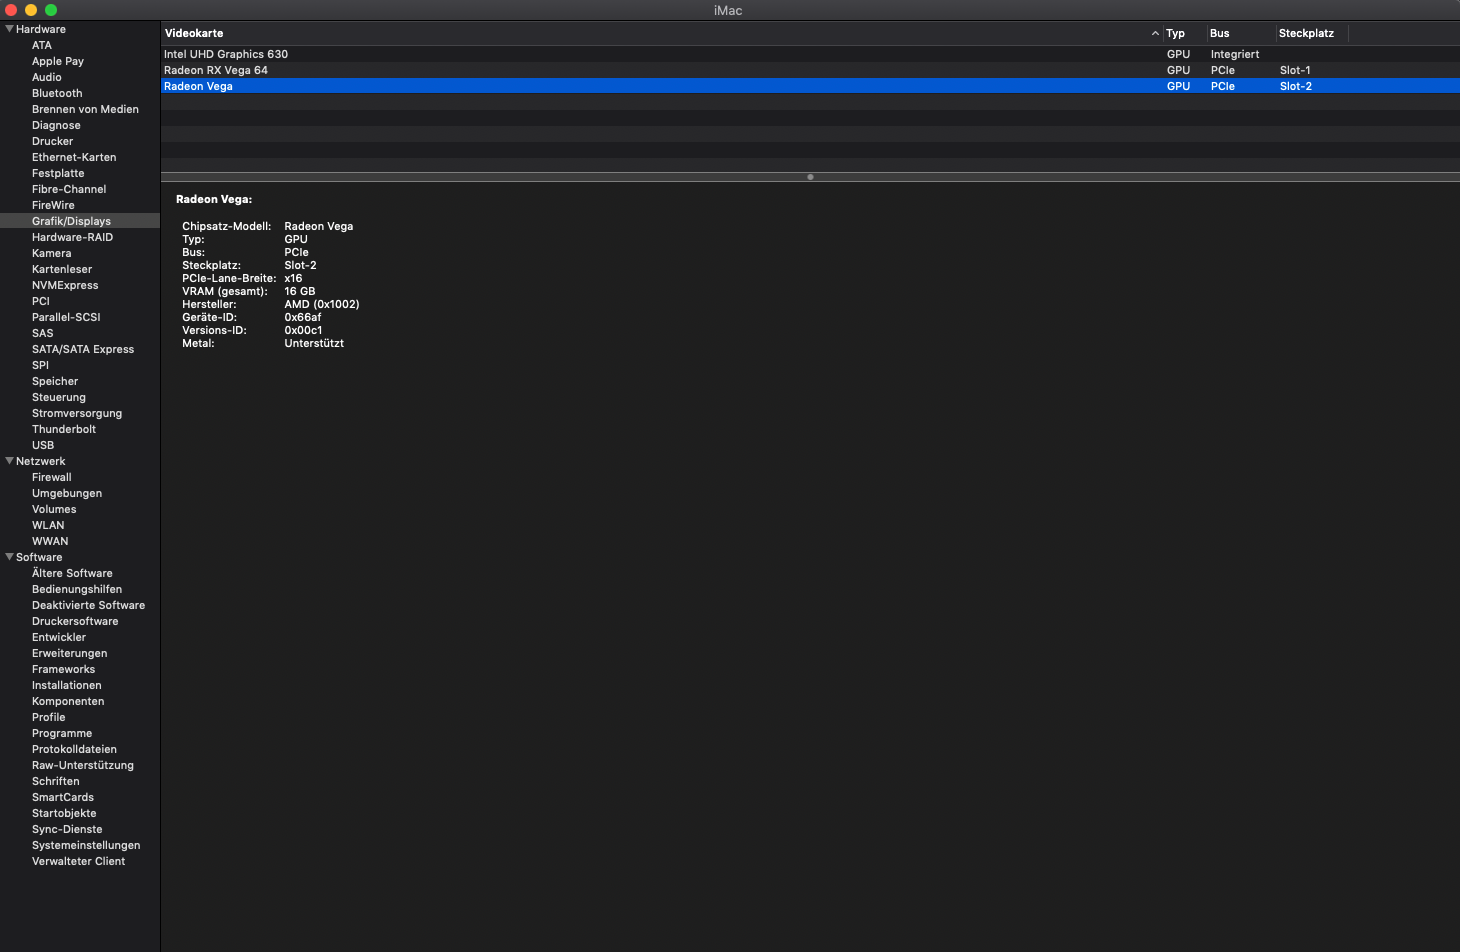Image resolution: width=1460 pixels, height=952 pixels.
Task: Open the Firewall network item
Action: coord(52,477)
